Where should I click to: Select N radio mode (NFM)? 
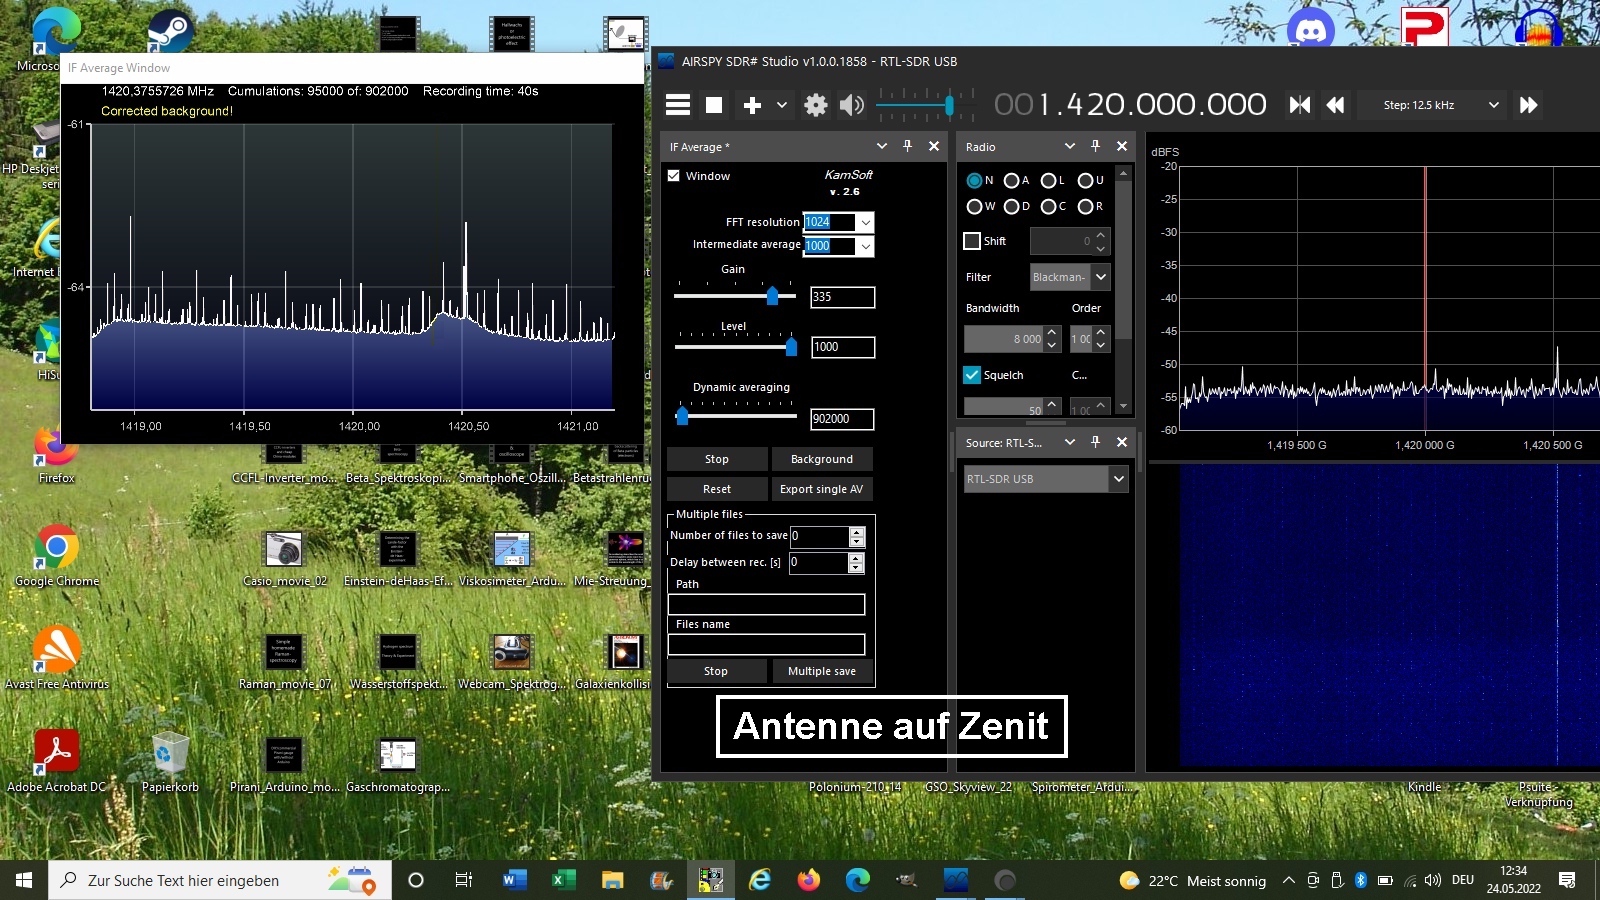974,181
